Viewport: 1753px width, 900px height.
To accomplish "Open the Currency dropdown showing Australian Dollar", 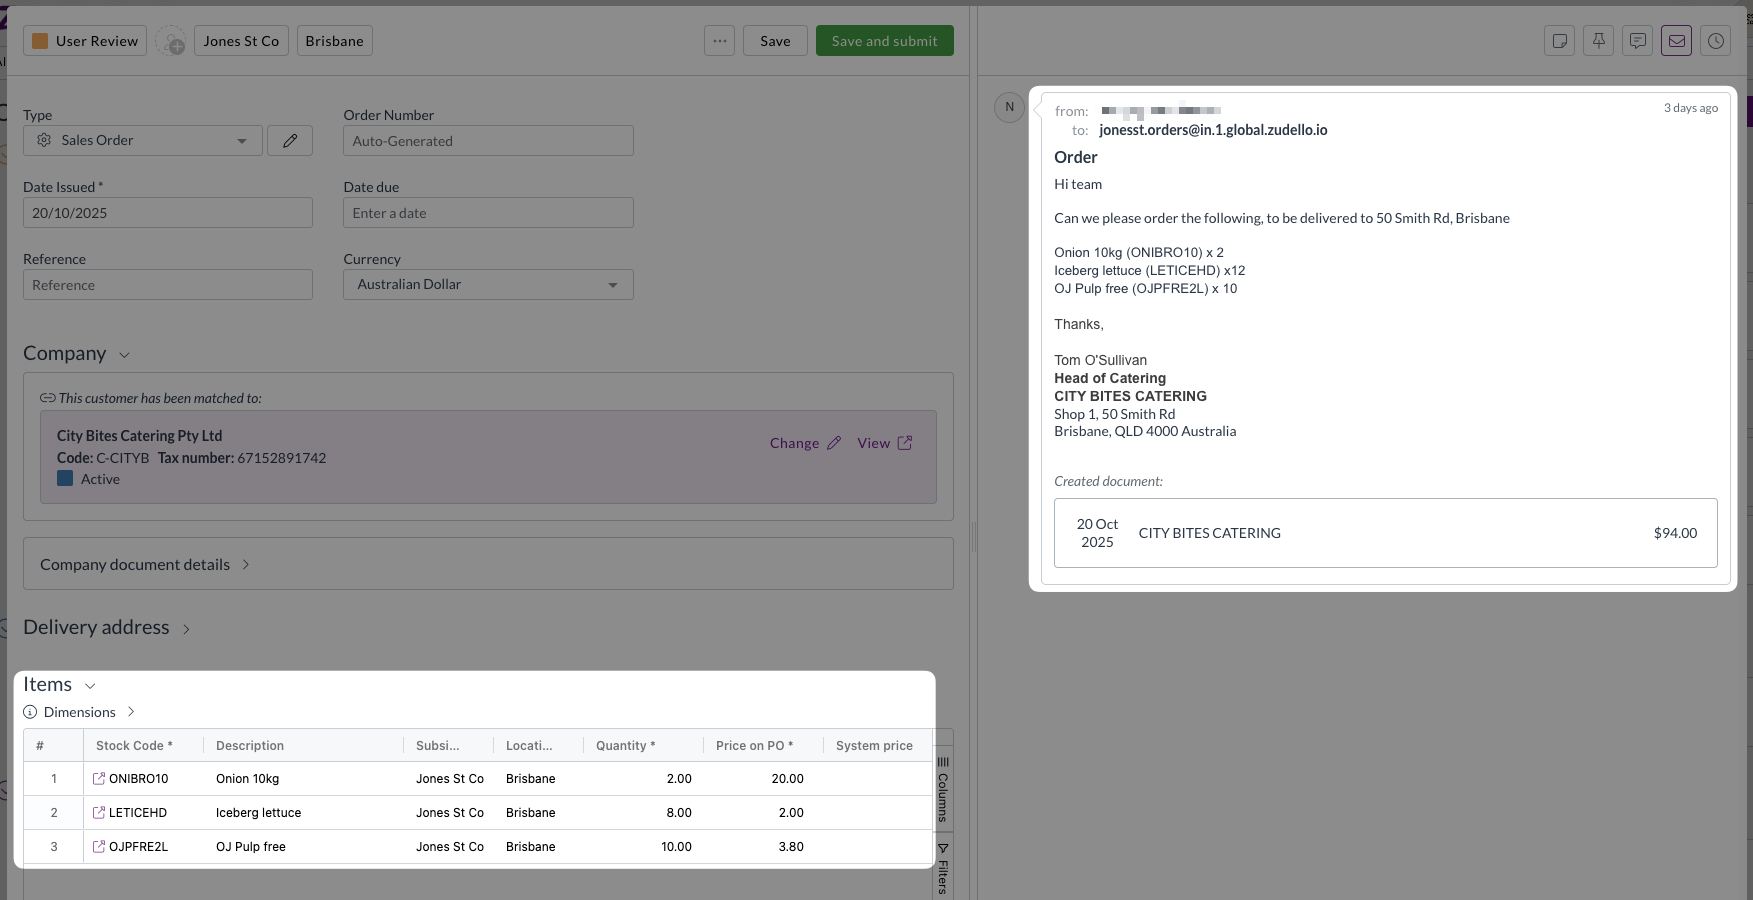I will tap(488, 285).
